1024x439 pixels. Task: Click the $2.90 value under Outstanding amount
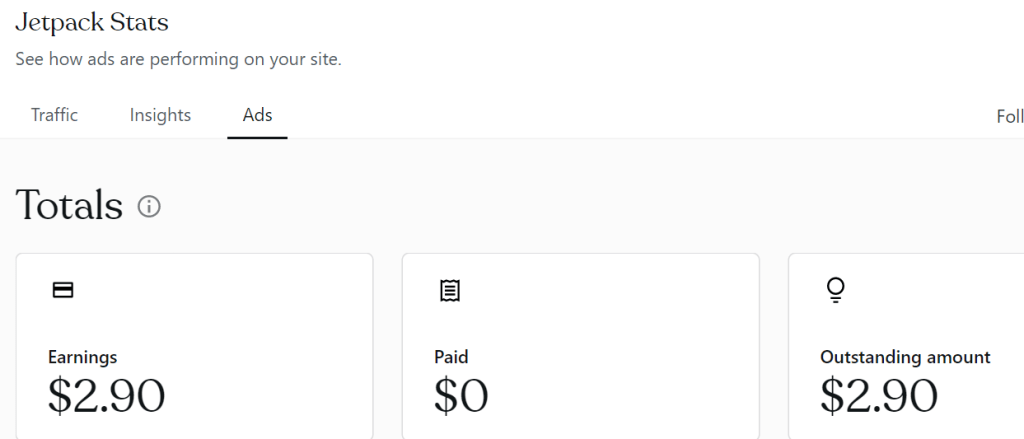[x=878, y=396]
